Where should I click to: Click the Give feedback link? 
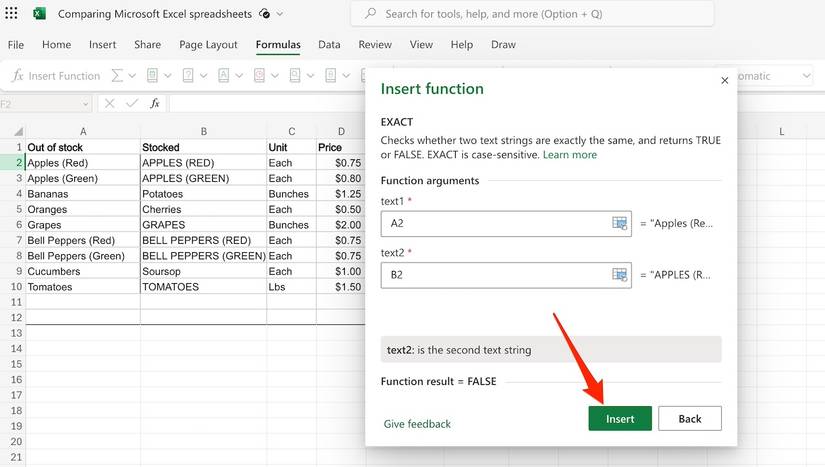pyautogui.click(x=417, y=424)
